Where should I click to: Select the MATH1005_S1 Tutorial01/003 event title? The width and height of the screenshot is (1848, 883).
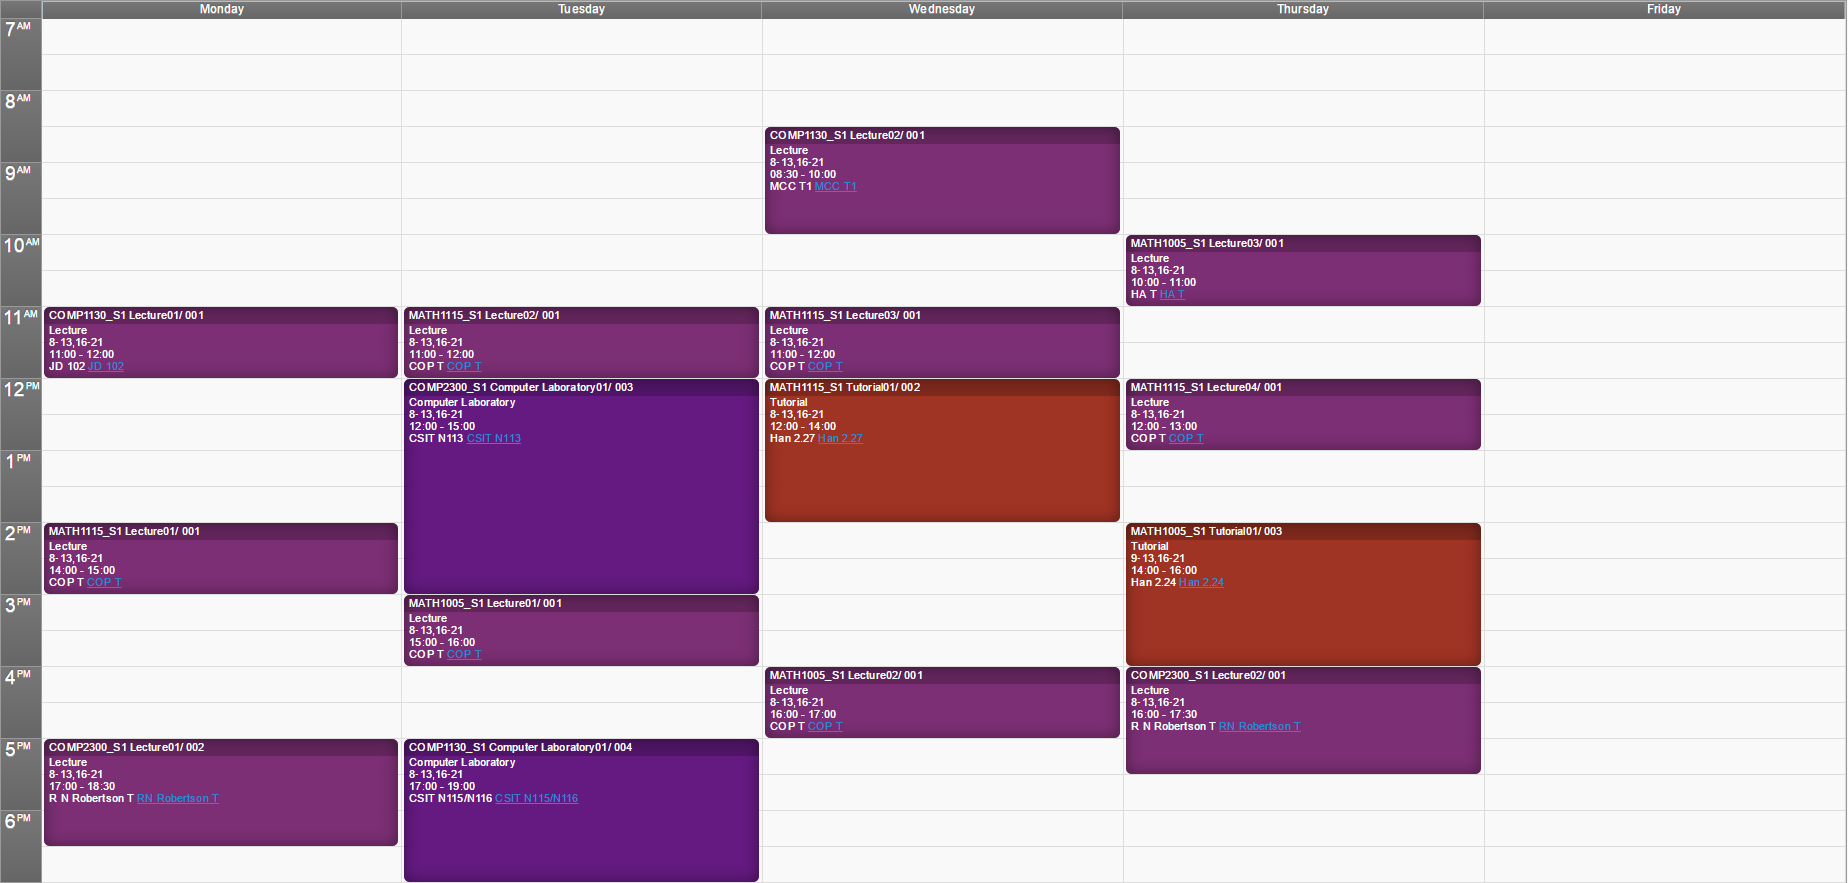pos(1206,532)
